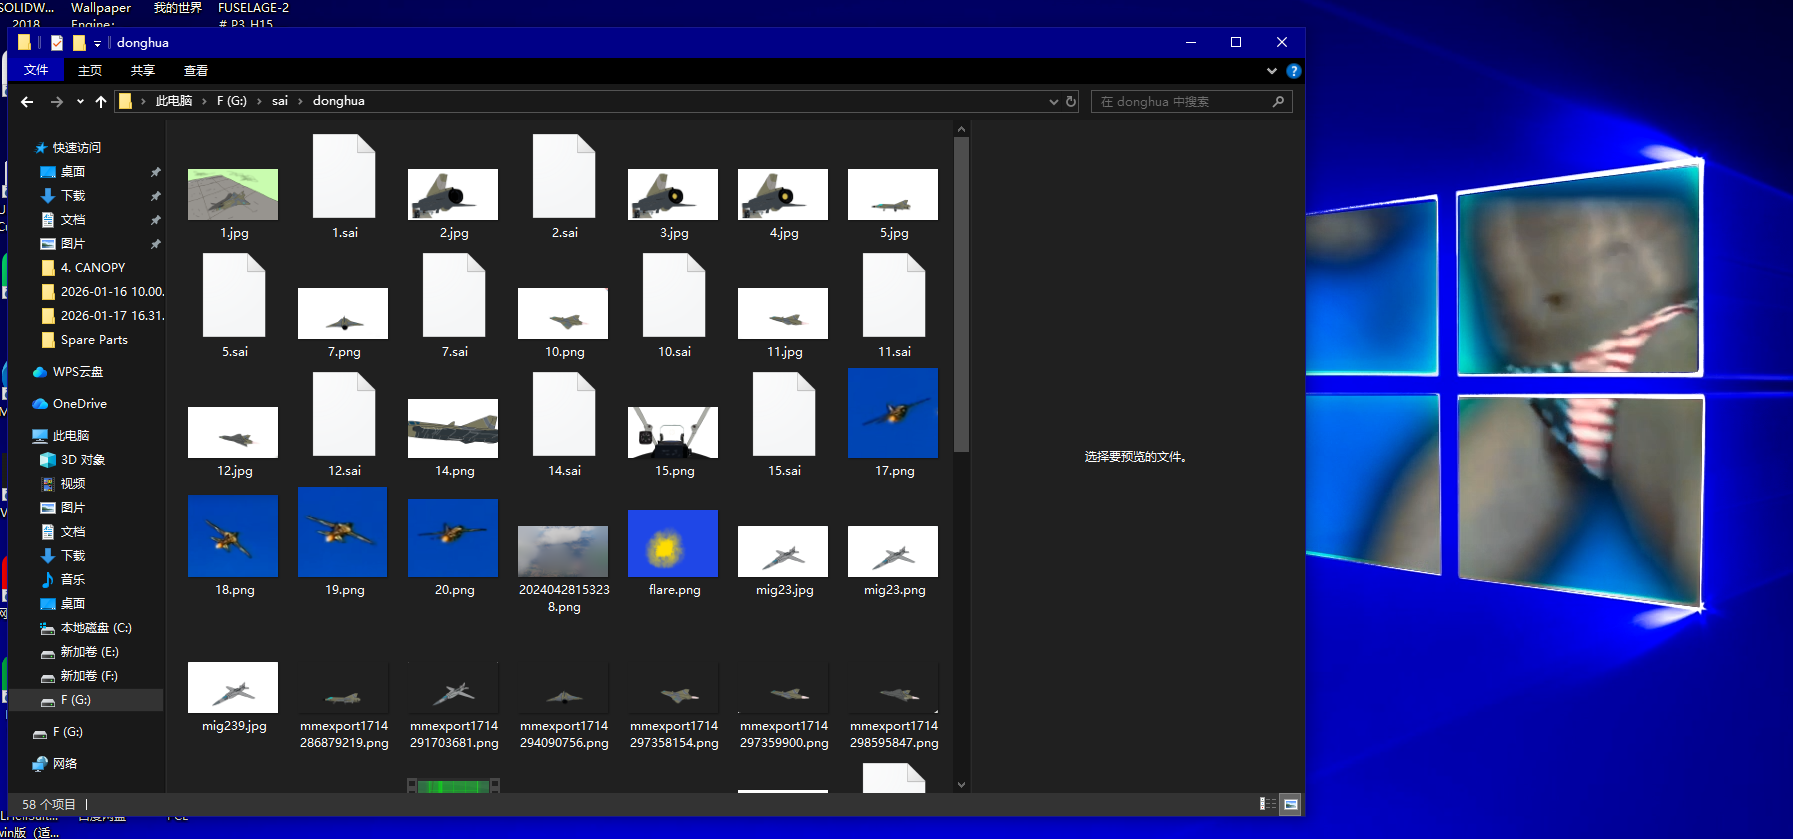The width and height of the screenshot is (1793, 839).
Task: Select 3D 对象 folder in the sidebar
Action: point(82,460)
